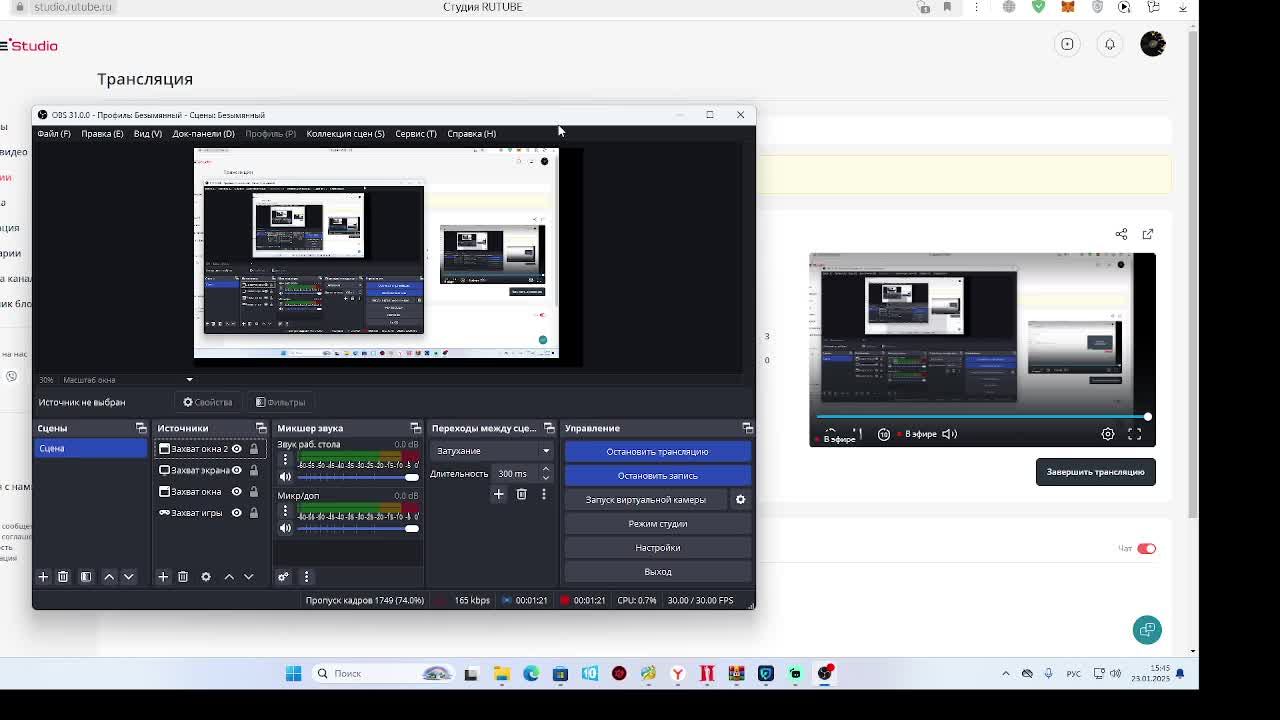This screenshot has width=1280, height=720.
Task: Open Сервис menu
Action: [415, 134]
